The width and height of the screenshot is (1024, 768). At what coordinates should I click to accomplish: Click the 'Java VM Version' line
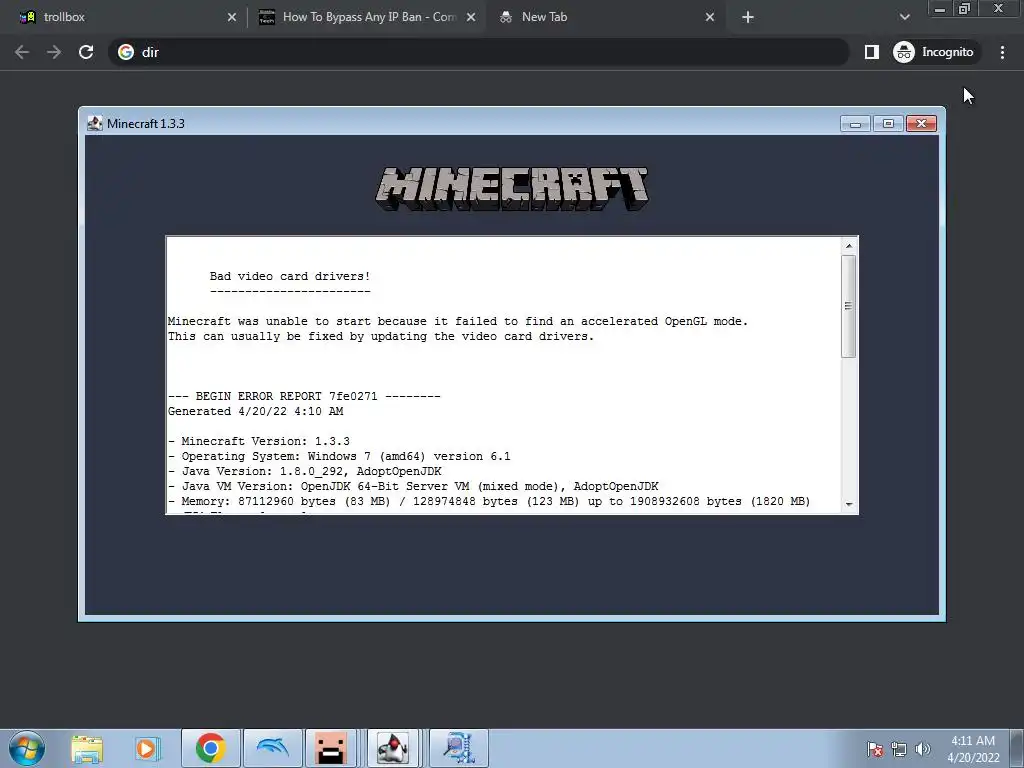[413, 487]
